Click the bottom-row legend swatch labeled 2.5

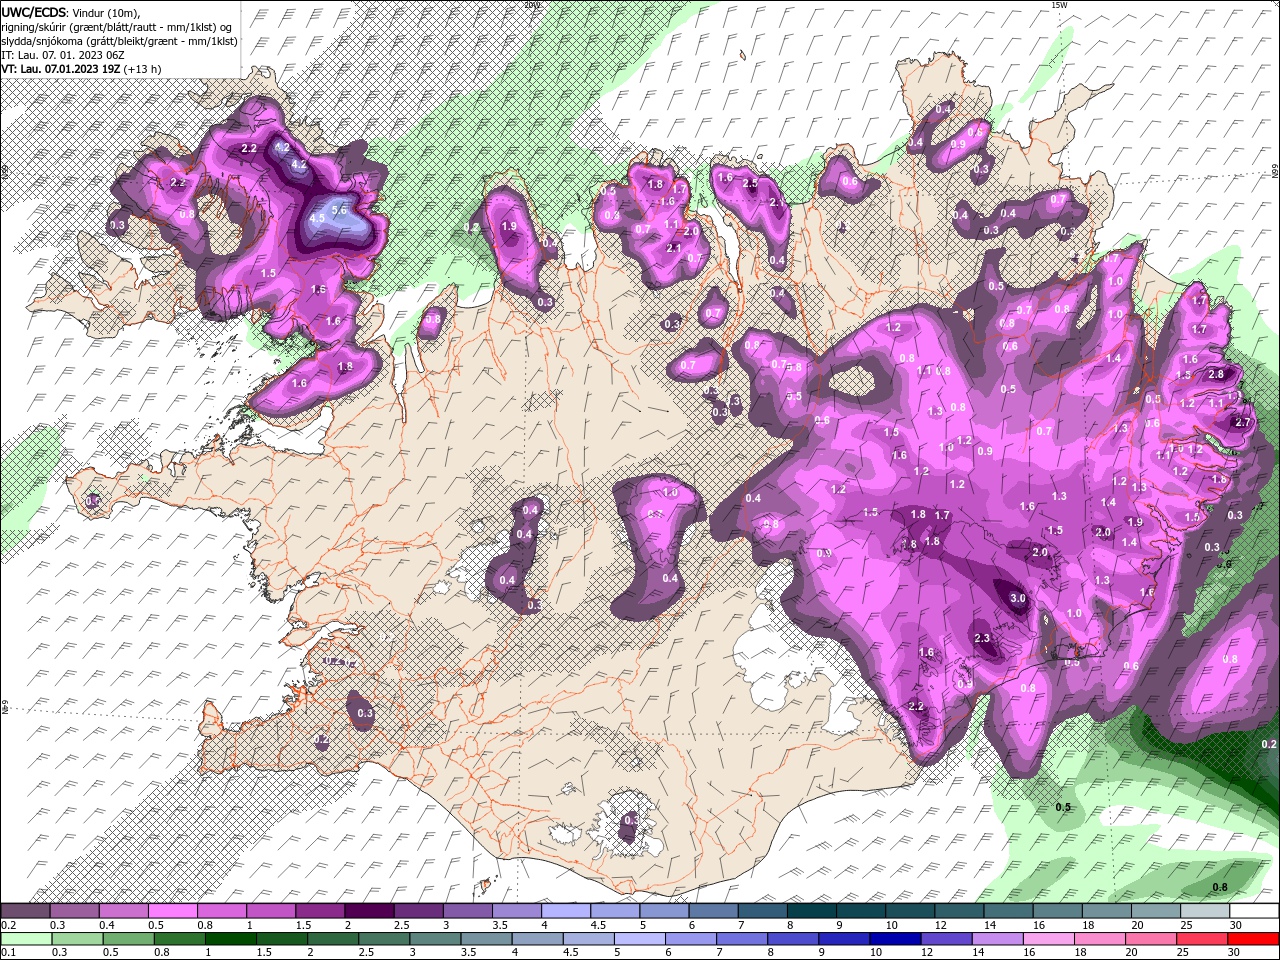point(383,939)
